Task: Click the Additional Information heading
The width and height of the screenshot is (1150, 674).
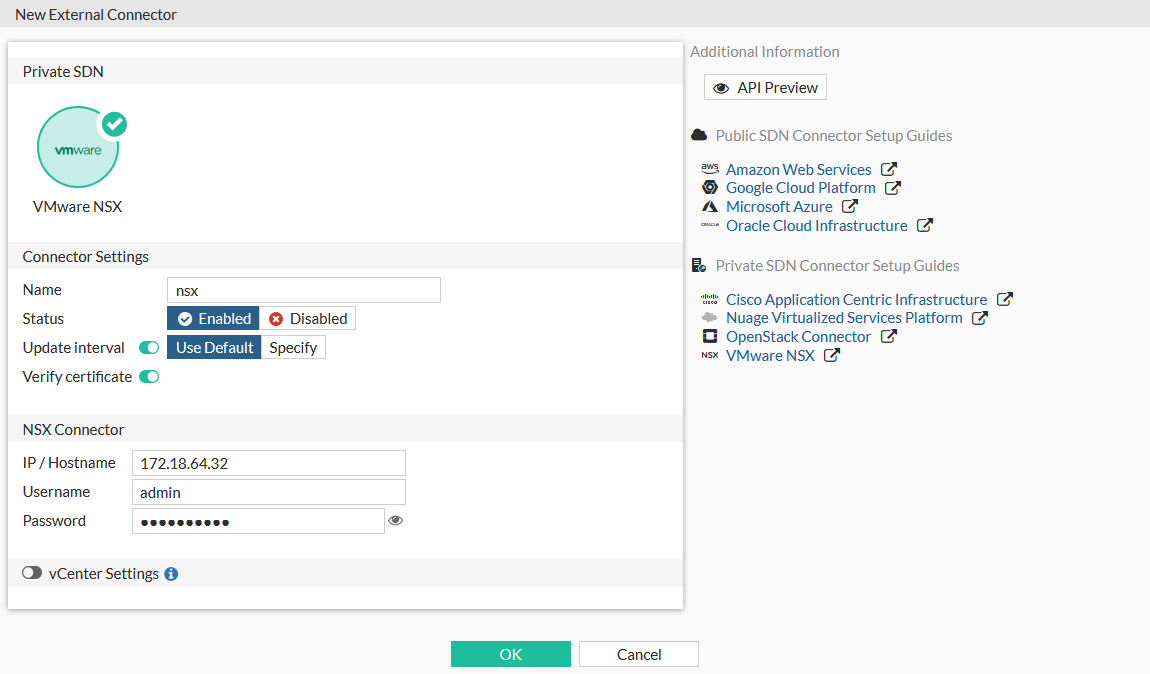Action: pos(764,51)
